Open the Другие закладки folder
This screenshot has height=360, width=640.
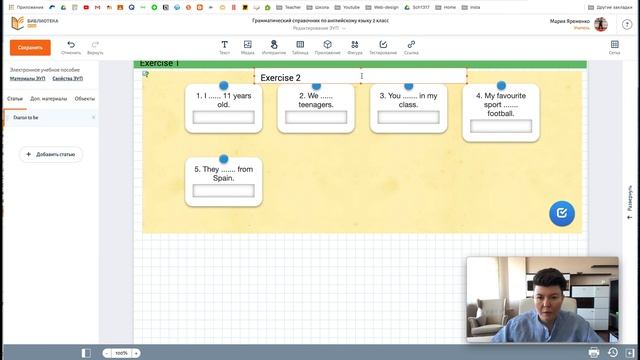610,7
